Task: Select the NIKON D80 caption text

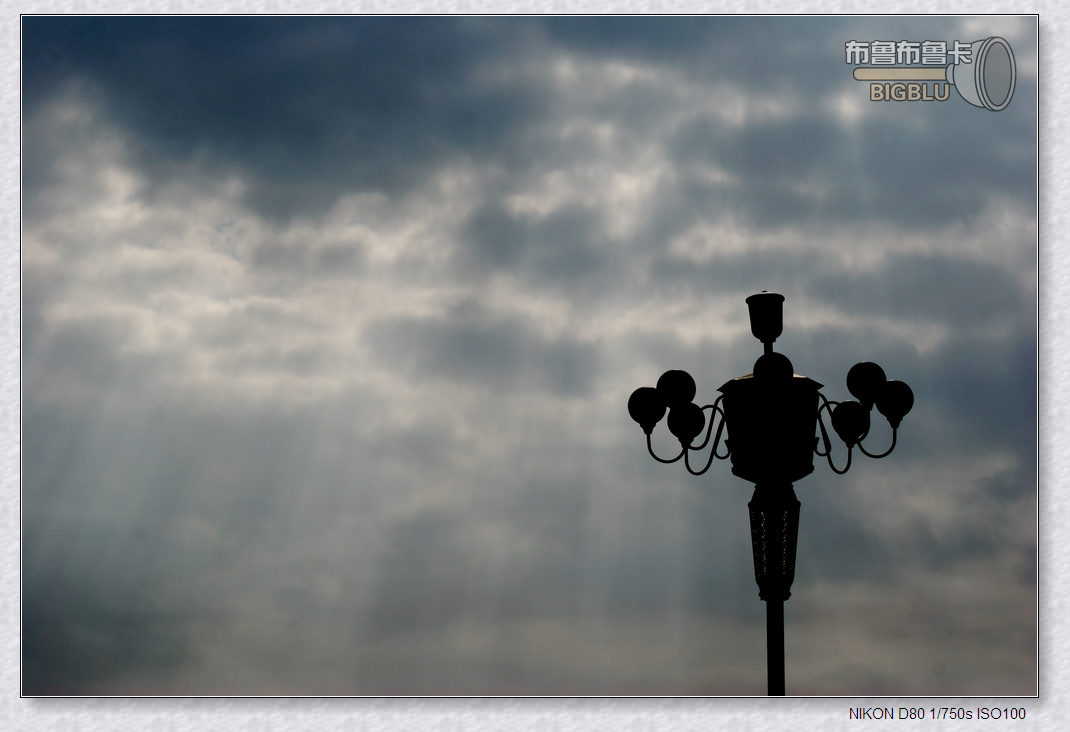Action: (x=886, y=714)
